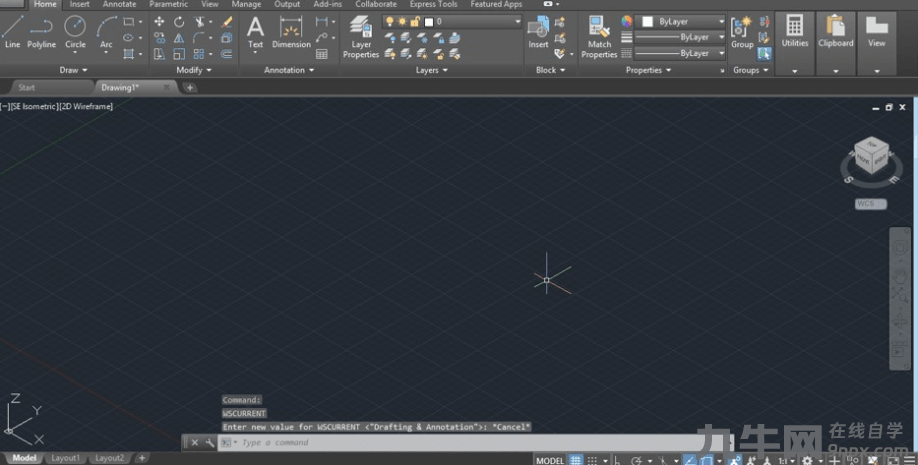Select the Polyline tool

point(41,32)
